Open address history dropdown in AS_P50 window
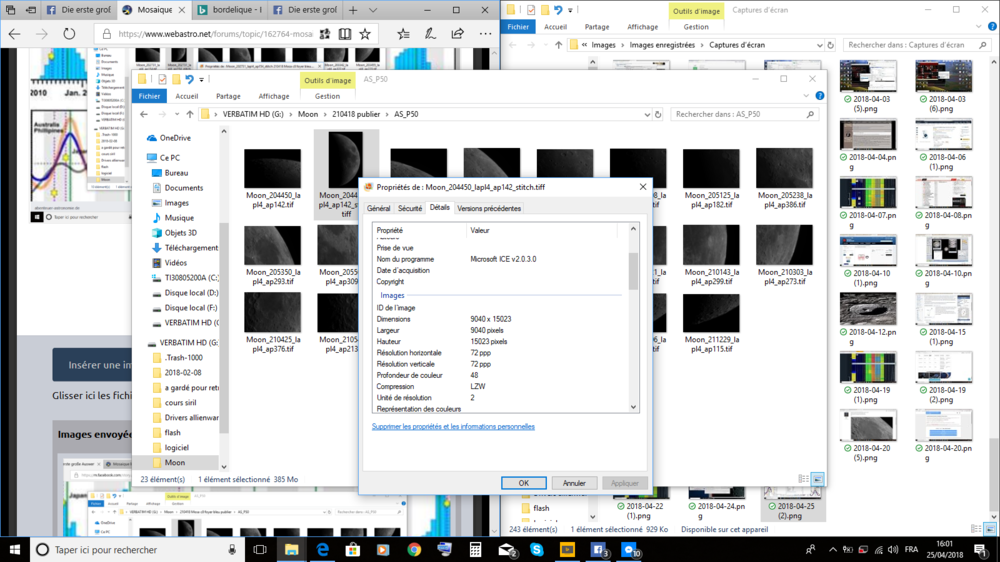 pos(647,114)
